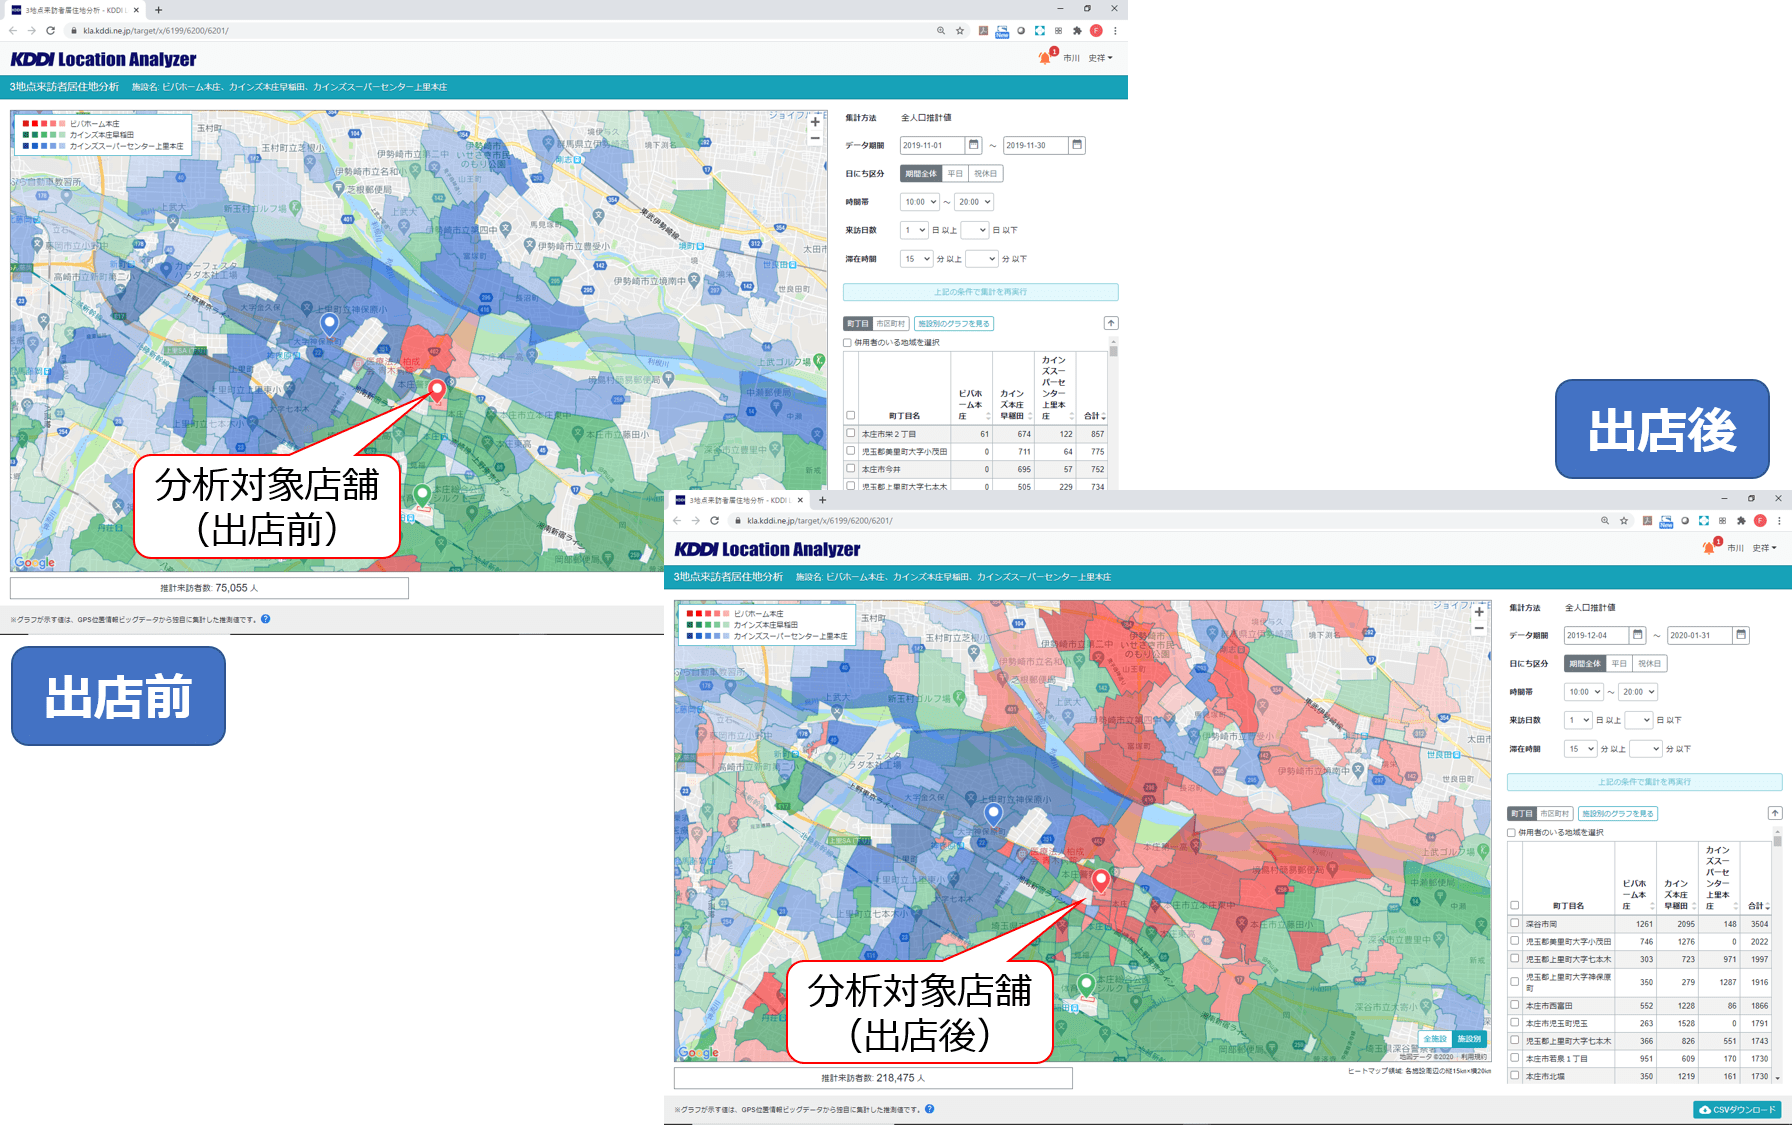Click blue store pin on upper map
This screenshot has width=1792, height=1125.
pos(329,323)
